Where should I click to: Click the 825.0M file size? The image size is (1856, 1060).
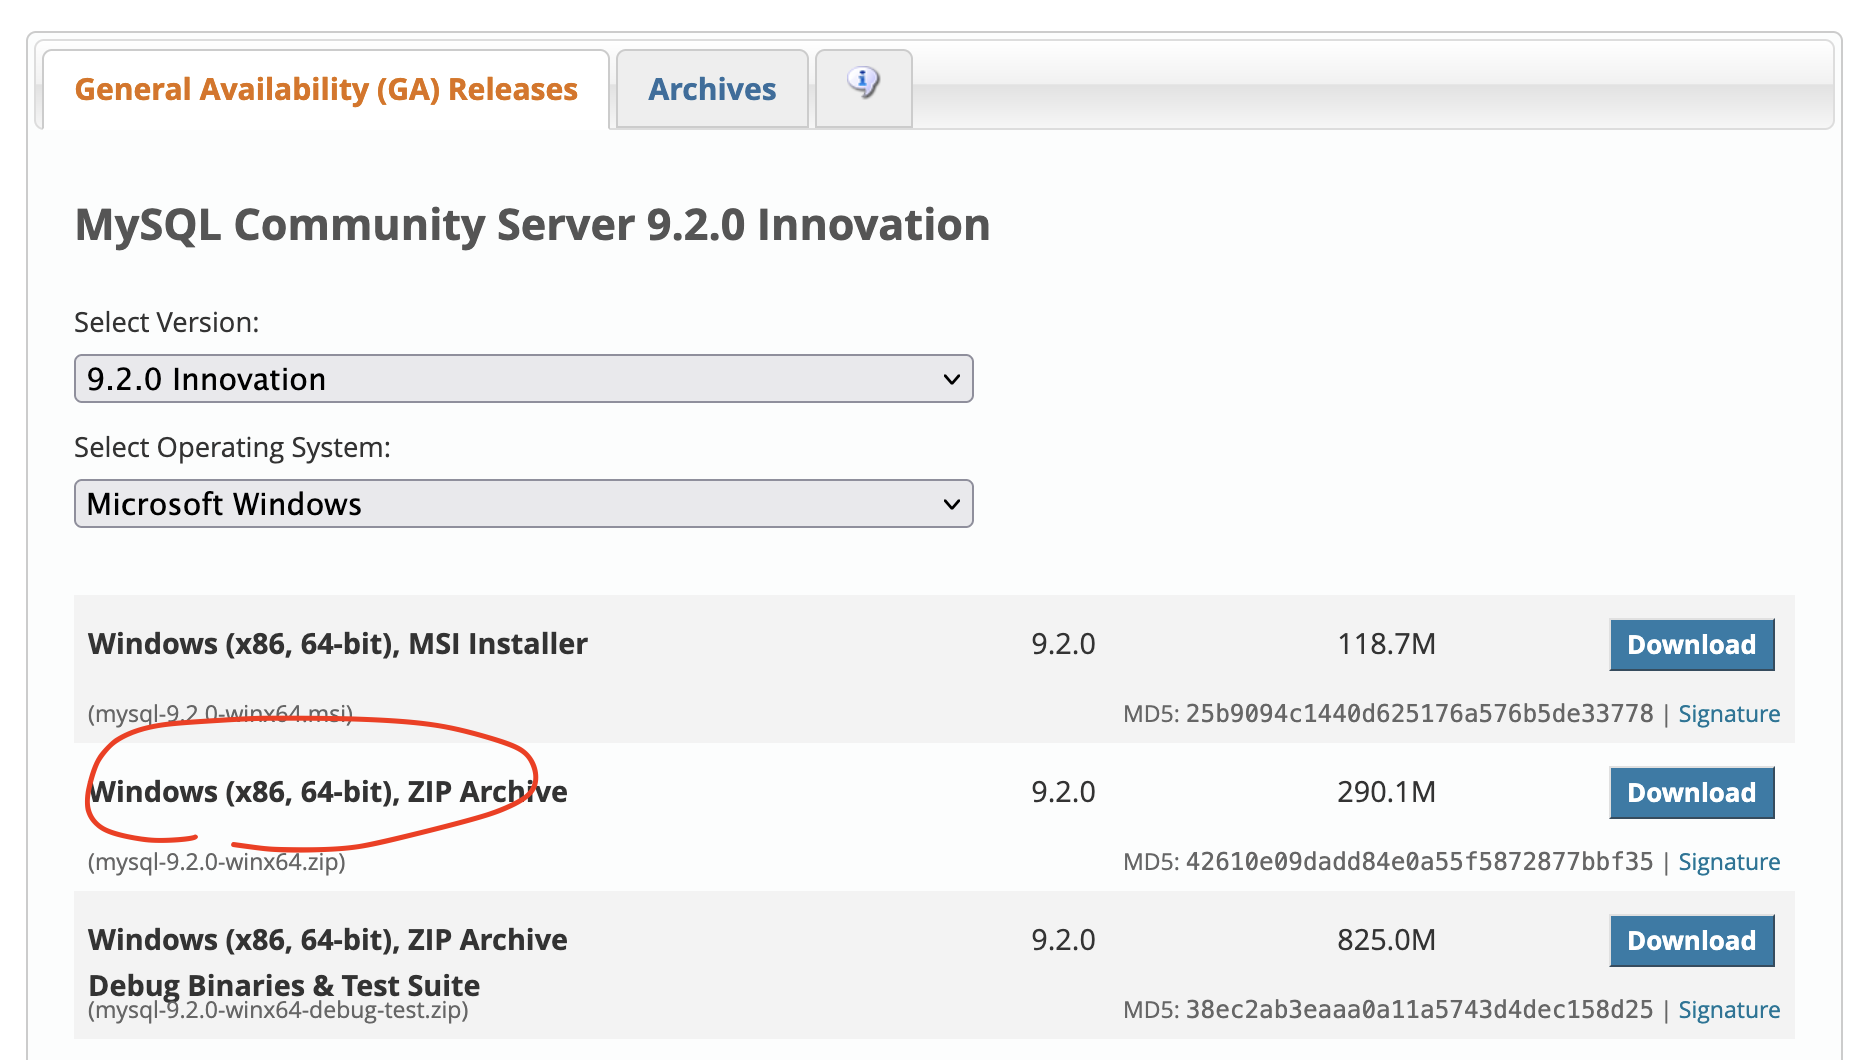coord(1386,940)
